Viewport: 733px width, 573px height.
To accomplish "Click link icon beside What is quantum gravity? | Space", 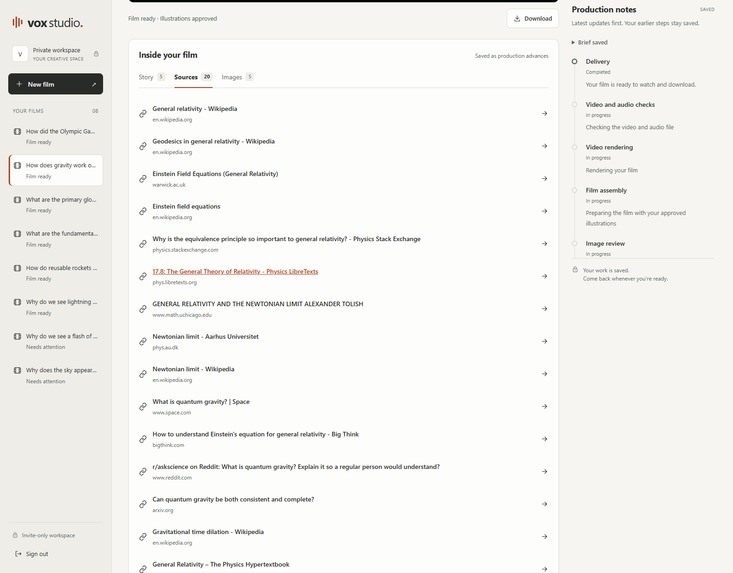I will click(x=143, y=407).
